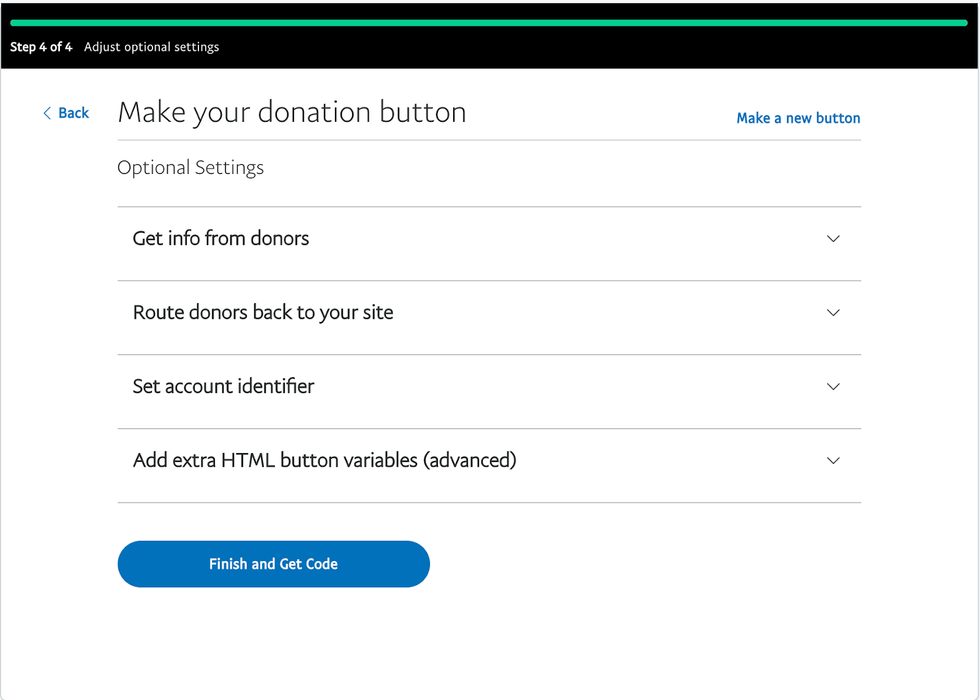Click the black step header bar
Image resolution: width=980 pixels, height=700 pixels.
(600, 48)
